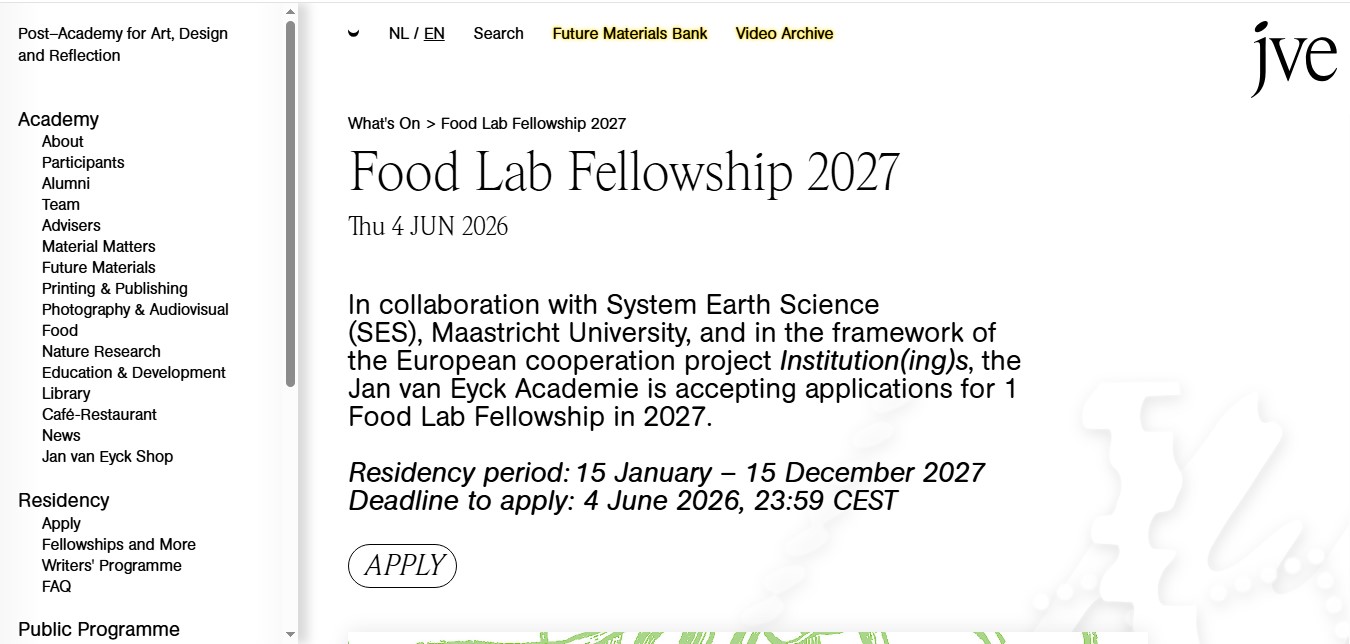Screen dimensions: 1350x644
Task: Open the Public Programme section heading
Action: pyautogui.click(x=98, y=629)
